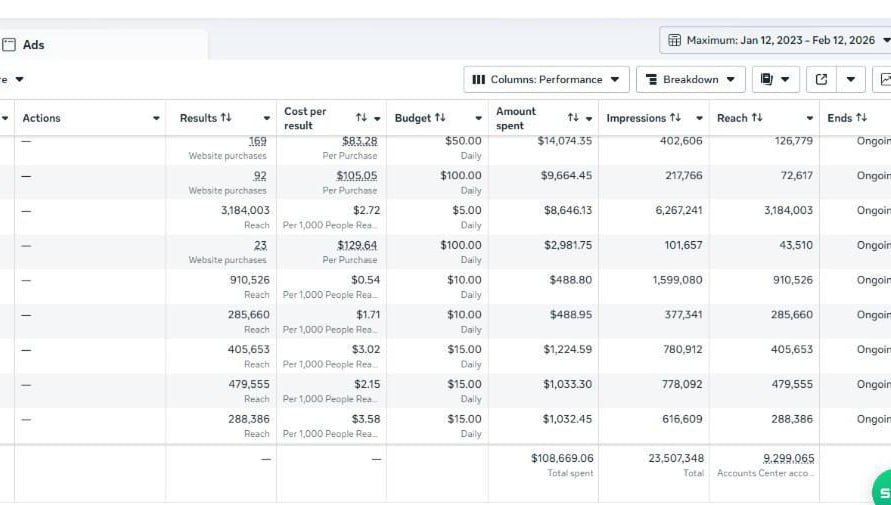
Task: Click the sort arrows beside Results header
Action: [x=226, y=118]
